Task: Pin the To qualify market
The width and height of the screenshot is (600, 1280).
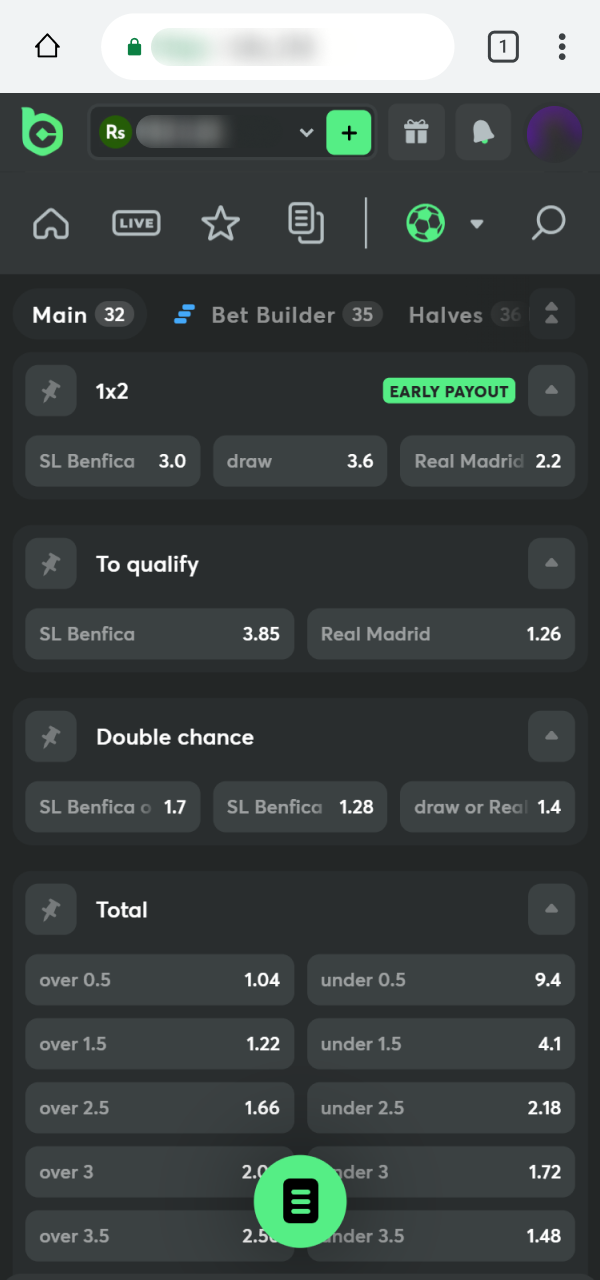Action: point(51,563)
